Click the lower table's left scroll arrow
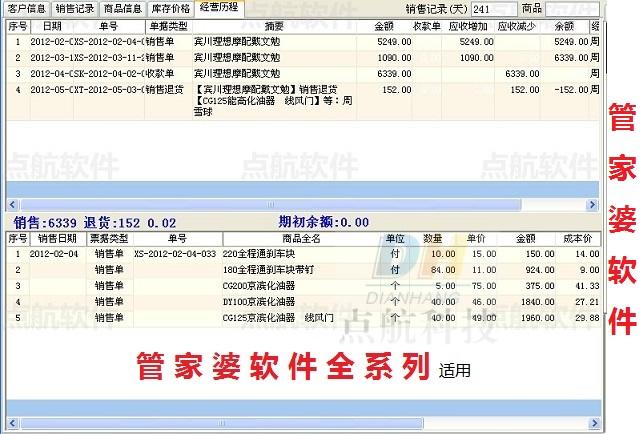This screenshot has width=641, height=434. (x=12, y=423)
